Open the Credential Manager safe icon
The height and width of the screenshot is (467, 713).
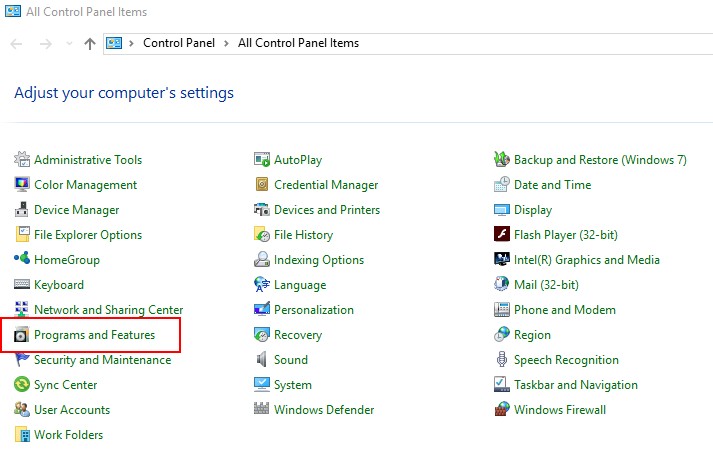[261, 184]
